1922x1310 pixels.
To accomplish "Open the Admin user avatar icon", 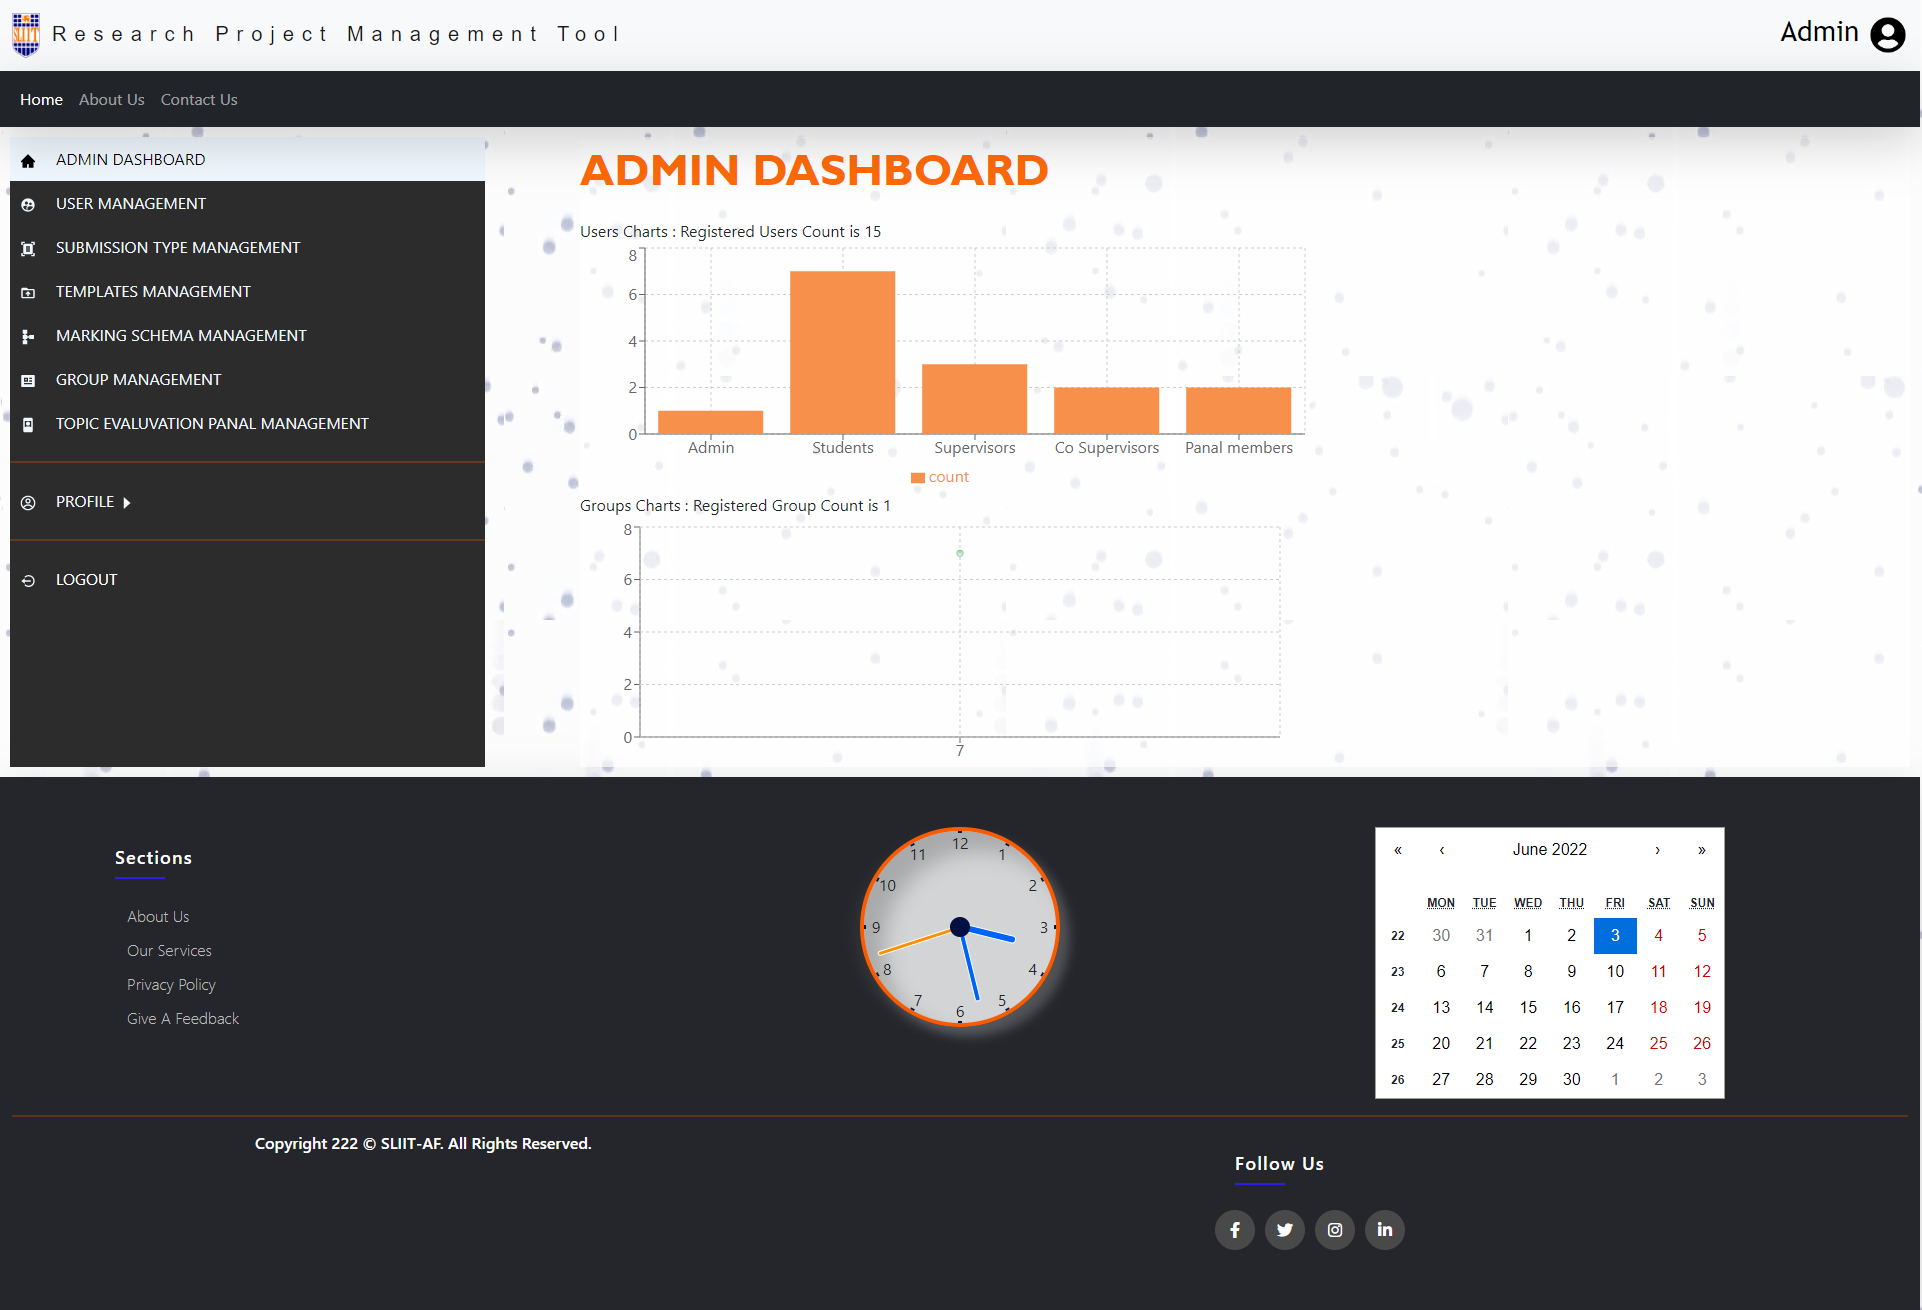I will pyautogui.click(x=1888, y=35).
